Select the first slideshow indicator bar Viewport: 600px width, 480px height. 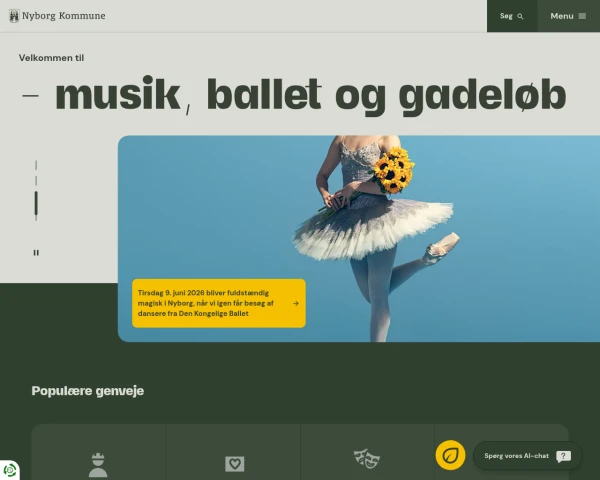coord(36,165)
